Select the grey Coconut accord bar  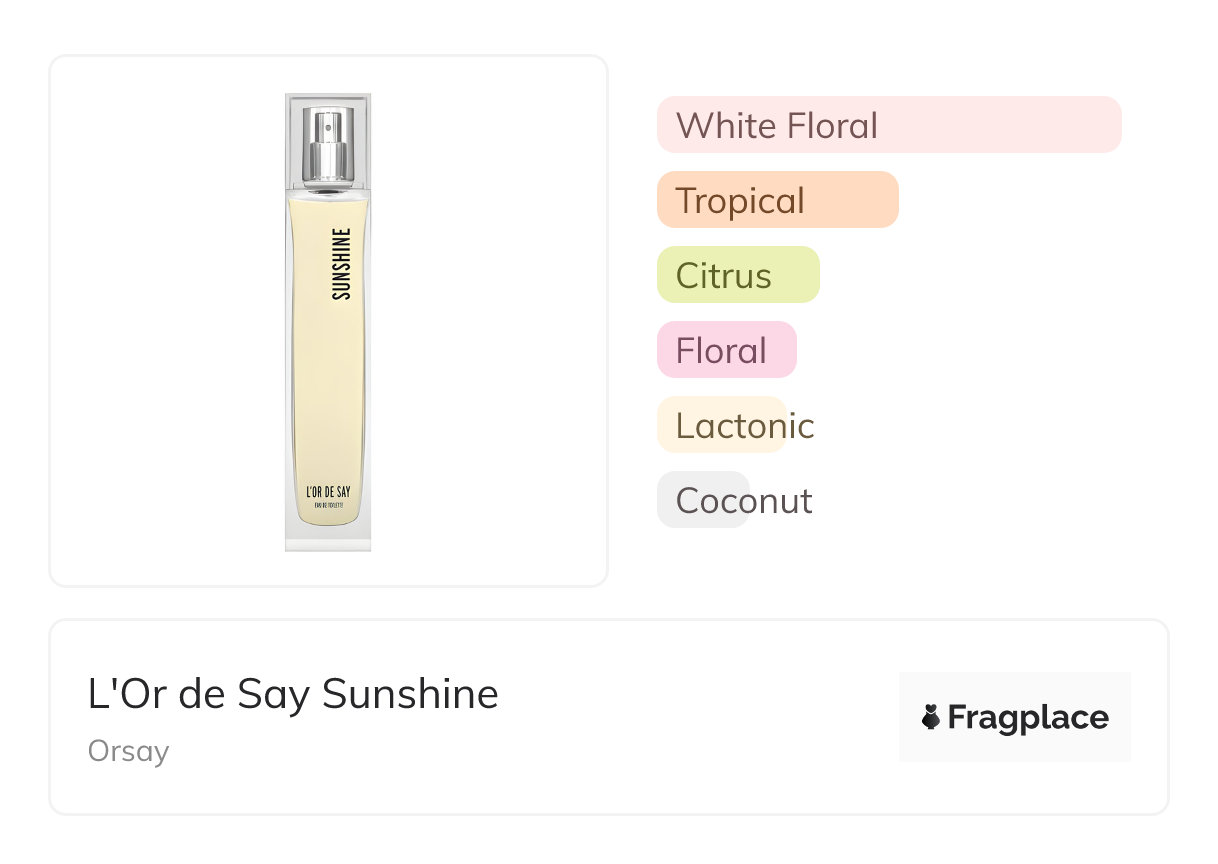pos(703,500)
